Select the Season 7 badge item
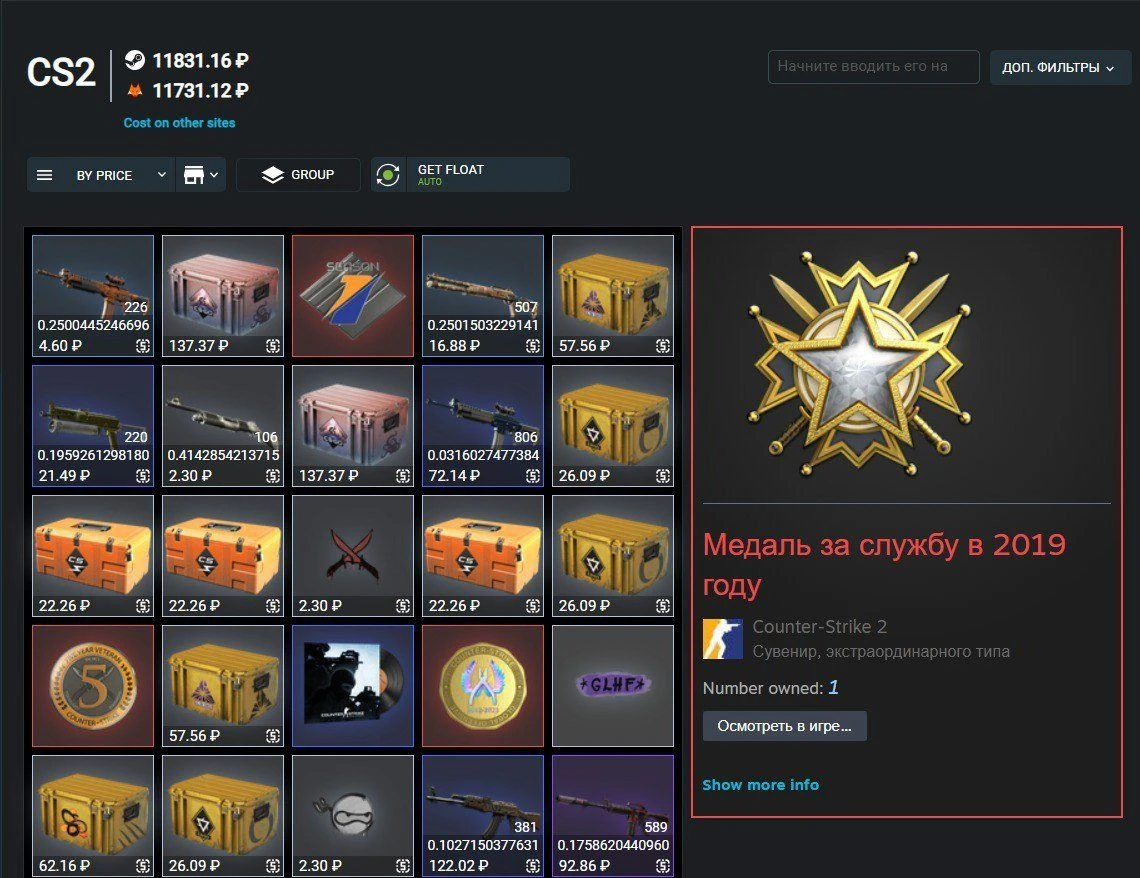Image resolution: width=1140 pixels, height=878 pixels. tap(353, 296)
